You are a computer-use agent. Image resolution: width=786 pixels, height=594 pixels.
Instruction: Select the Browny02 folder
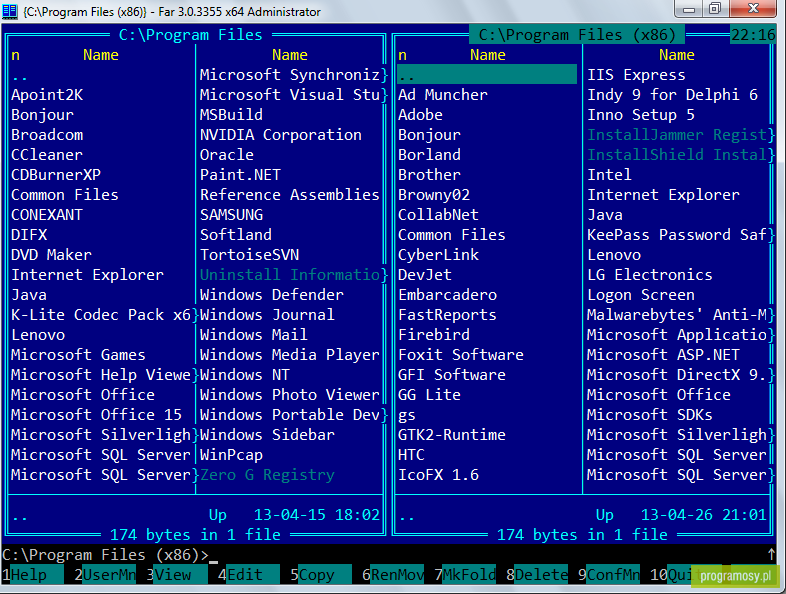click(x=434, y=195)
